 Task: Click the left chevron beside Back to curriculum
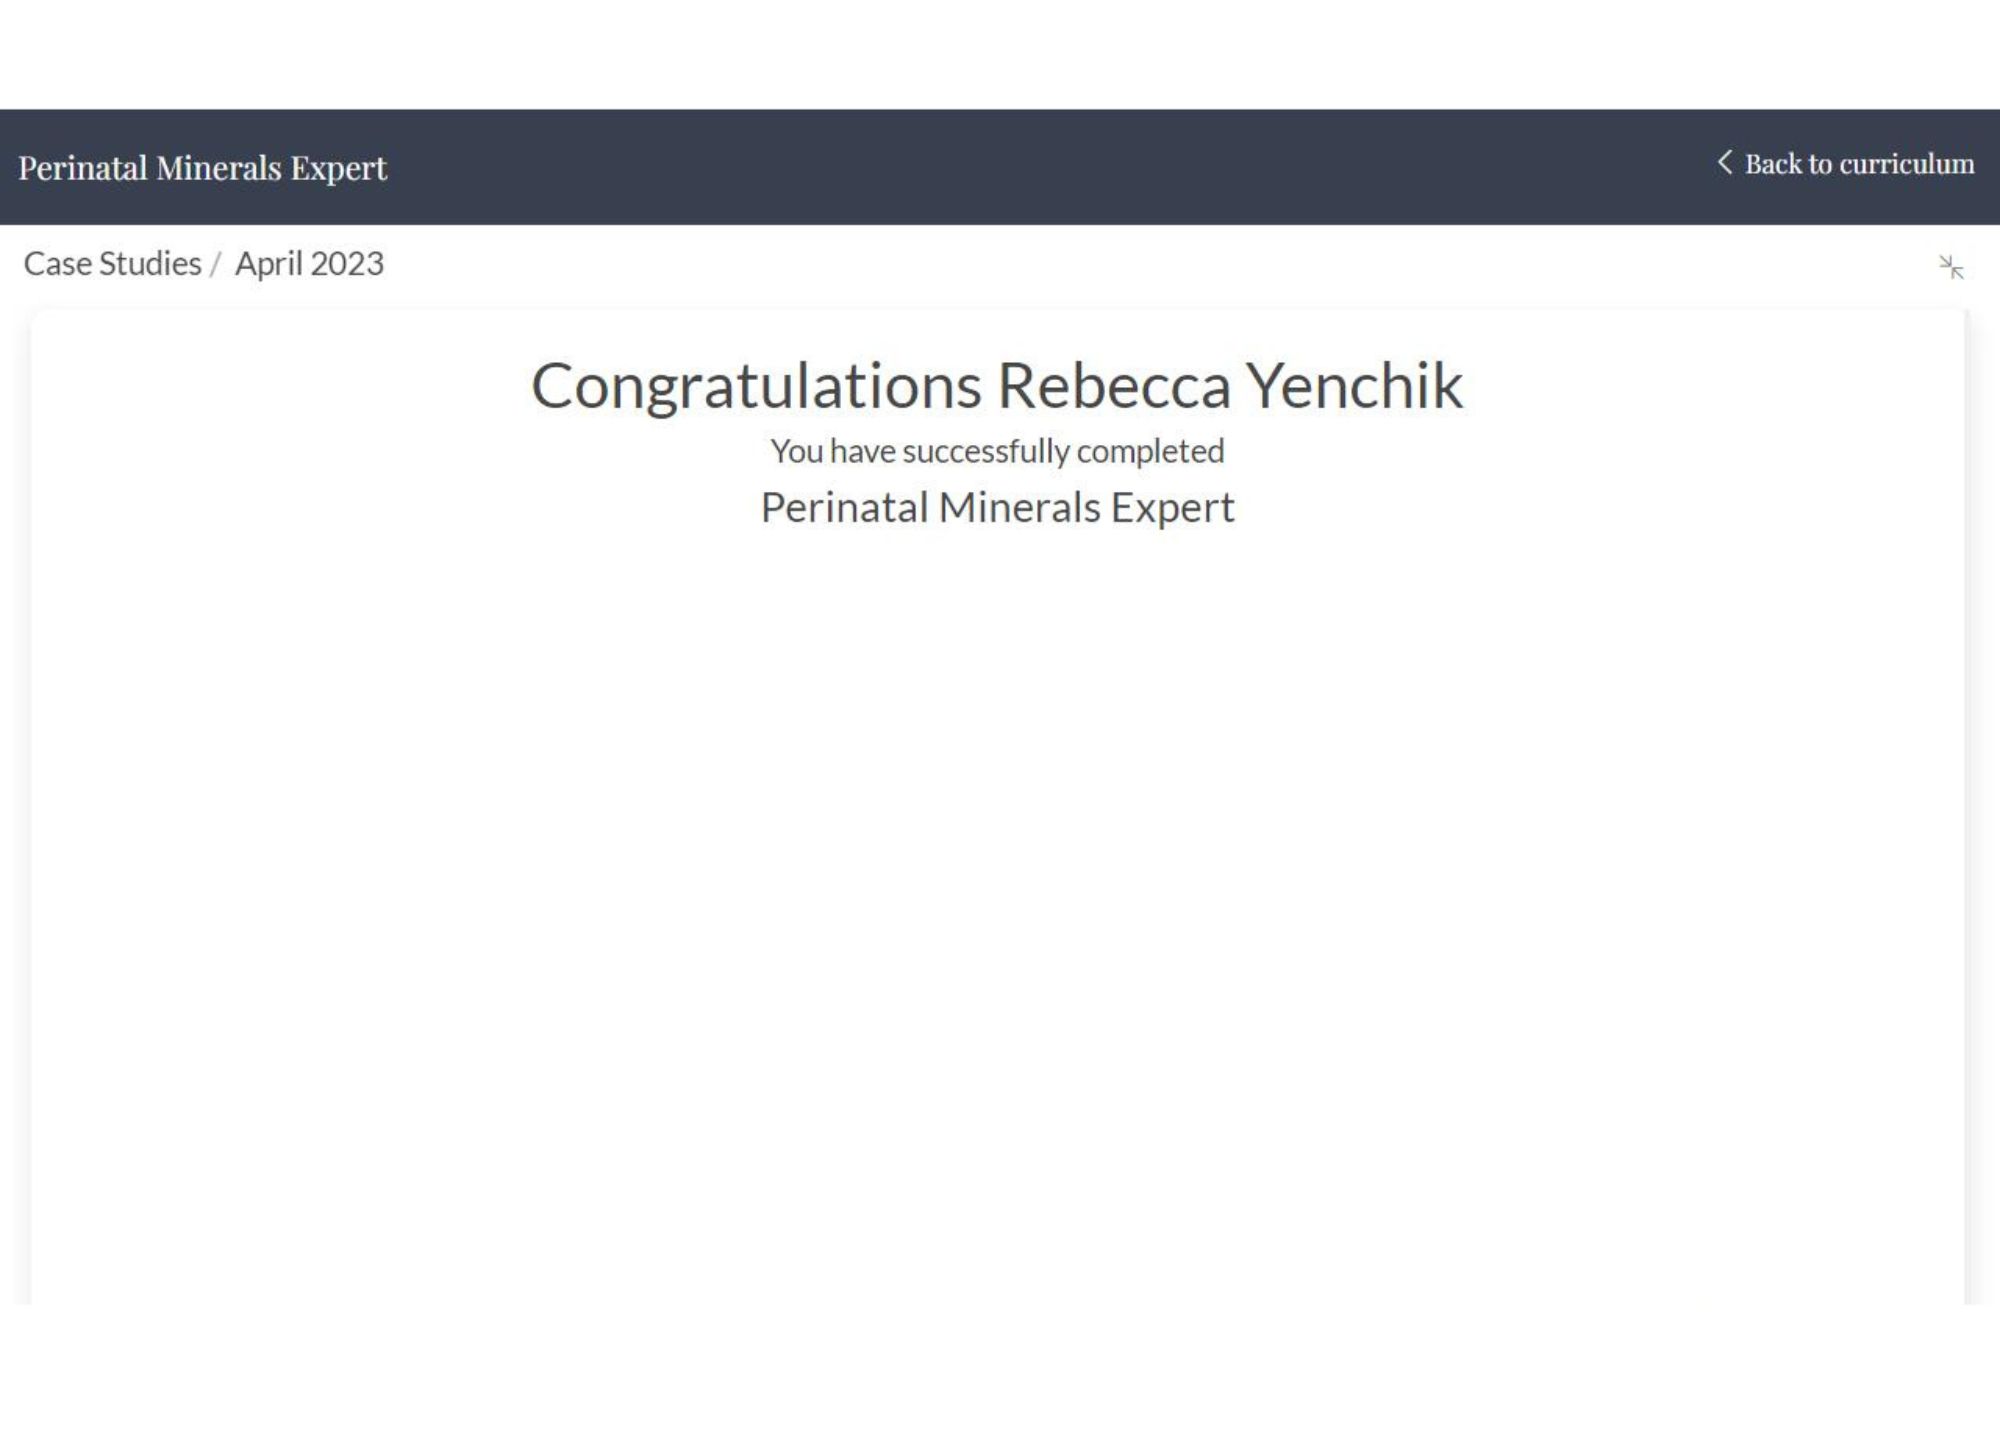coord(1724,163)
